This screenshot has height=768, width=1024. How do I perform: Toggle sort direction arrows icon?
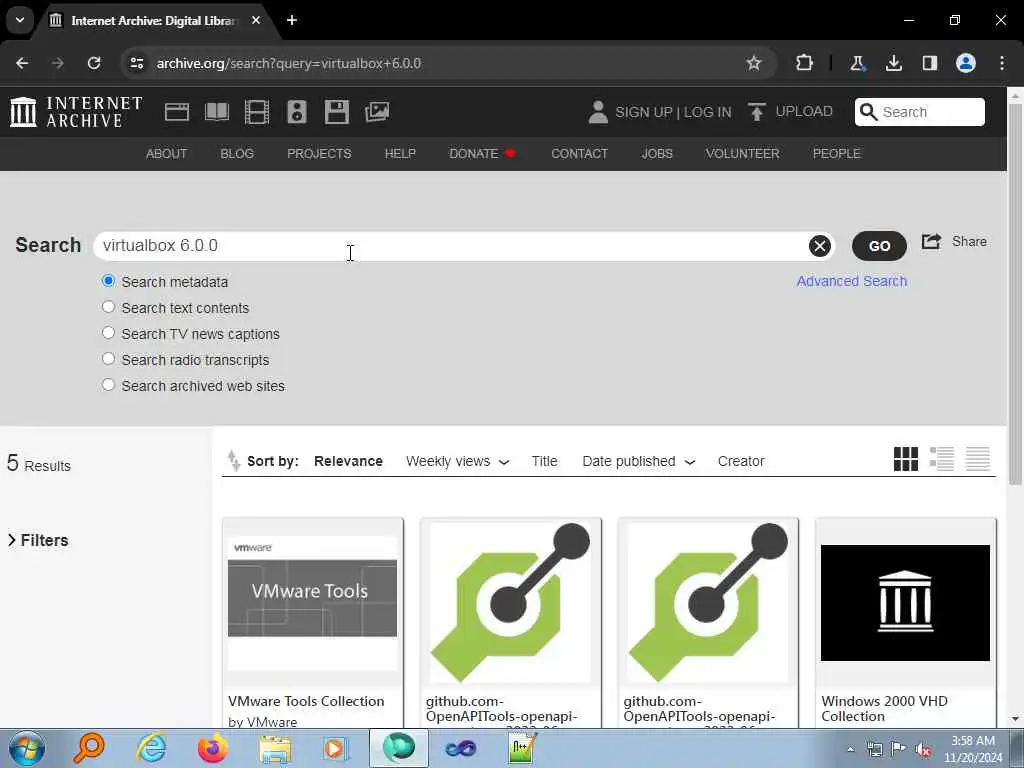click(233, 460)
